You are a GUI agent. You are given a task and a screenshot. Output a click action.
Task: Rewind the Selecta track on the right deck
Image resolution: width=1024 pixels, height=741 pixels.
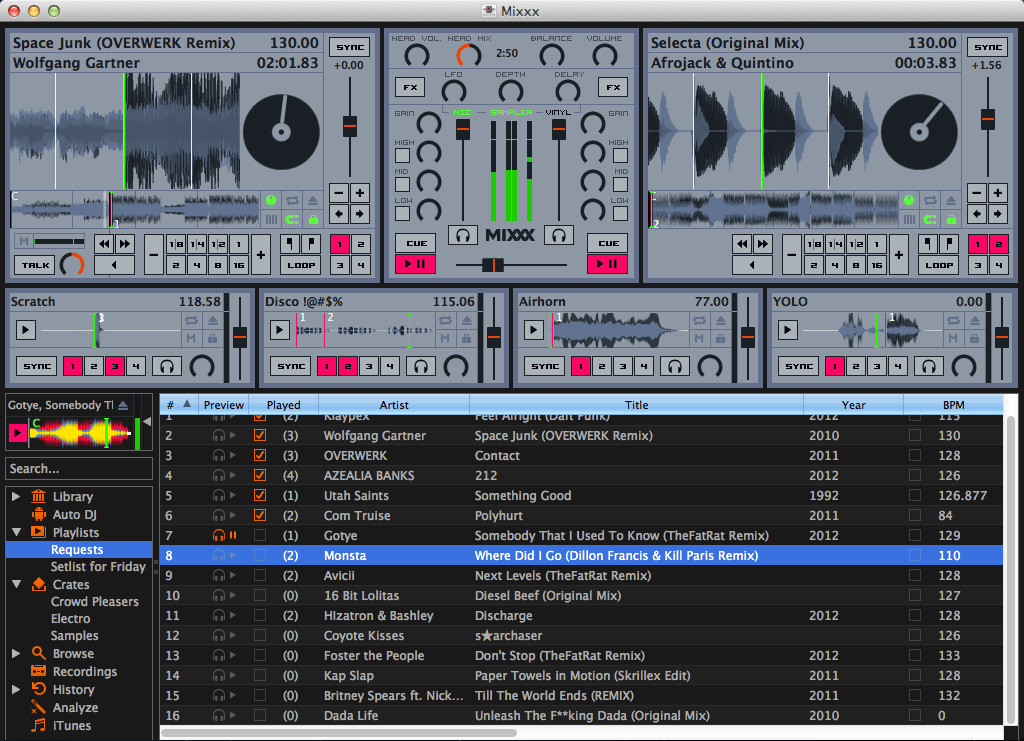point(740,242)
